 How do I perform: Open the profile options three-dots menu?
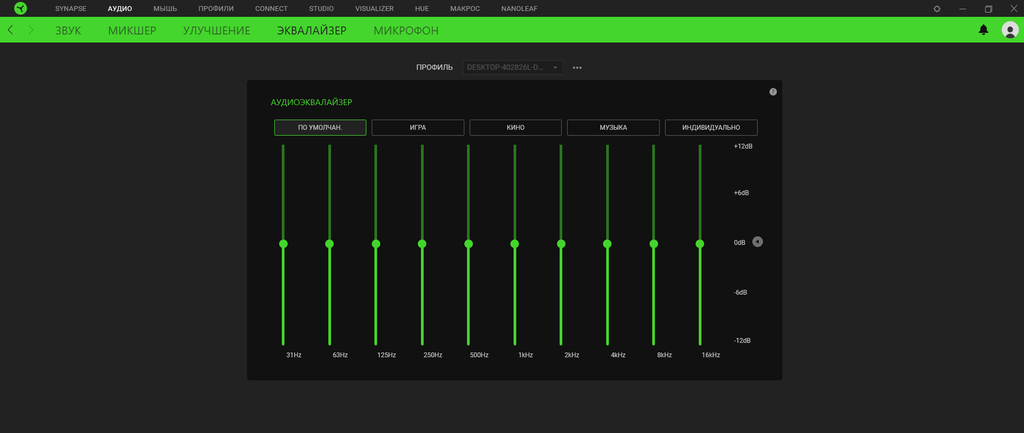[577, 67]
